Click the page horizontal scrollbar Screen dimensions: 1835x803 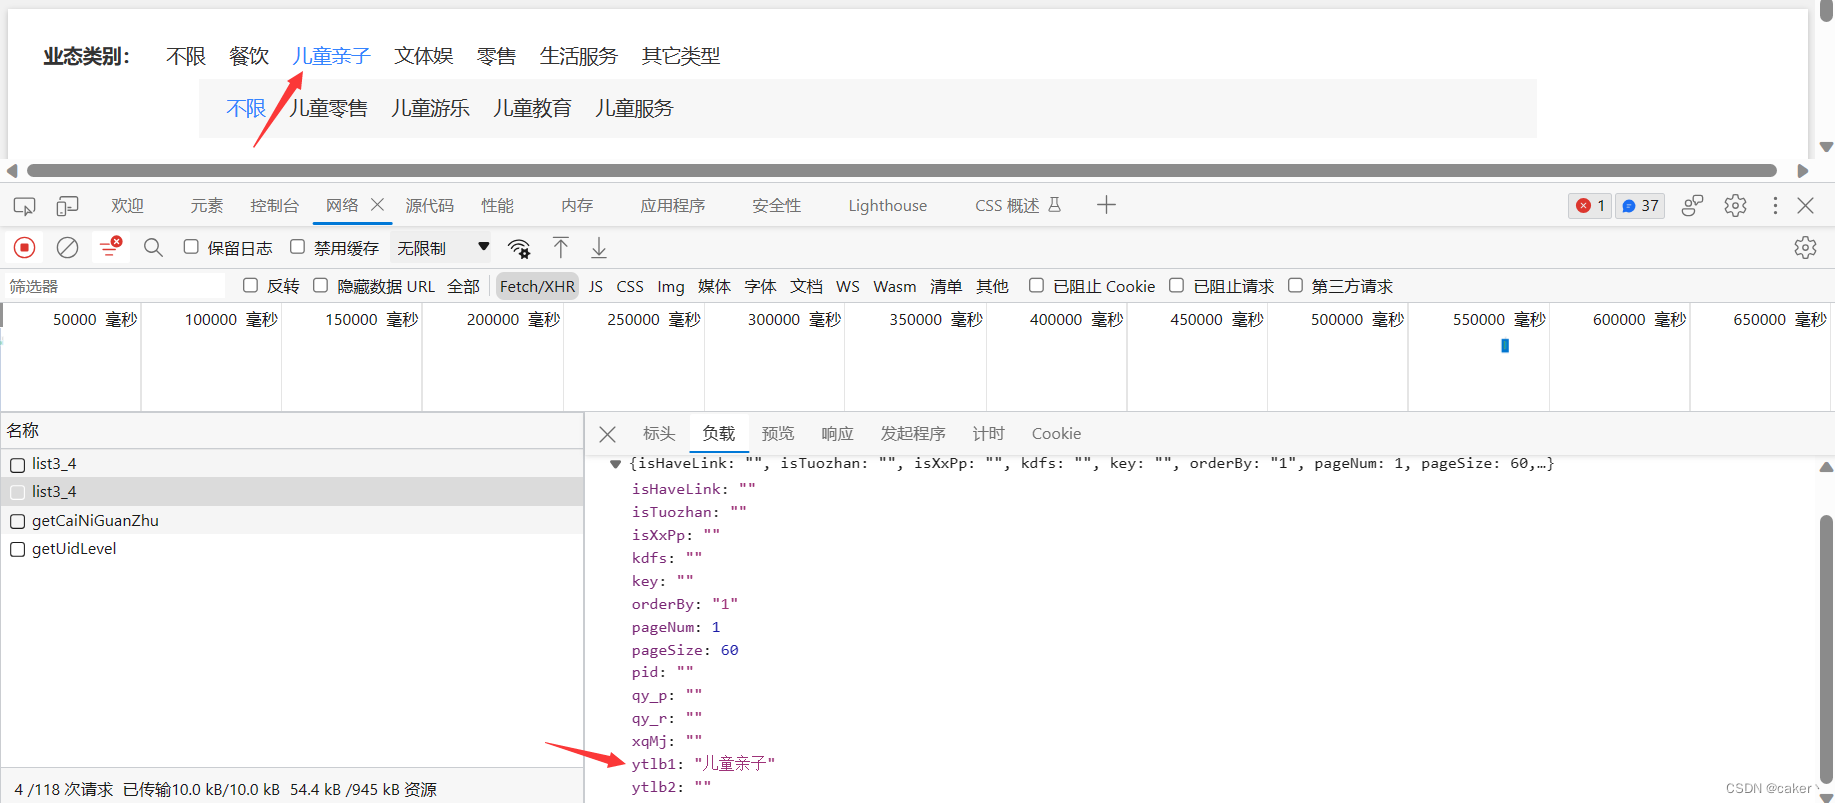pyautogui.click(x=901, y=171)
